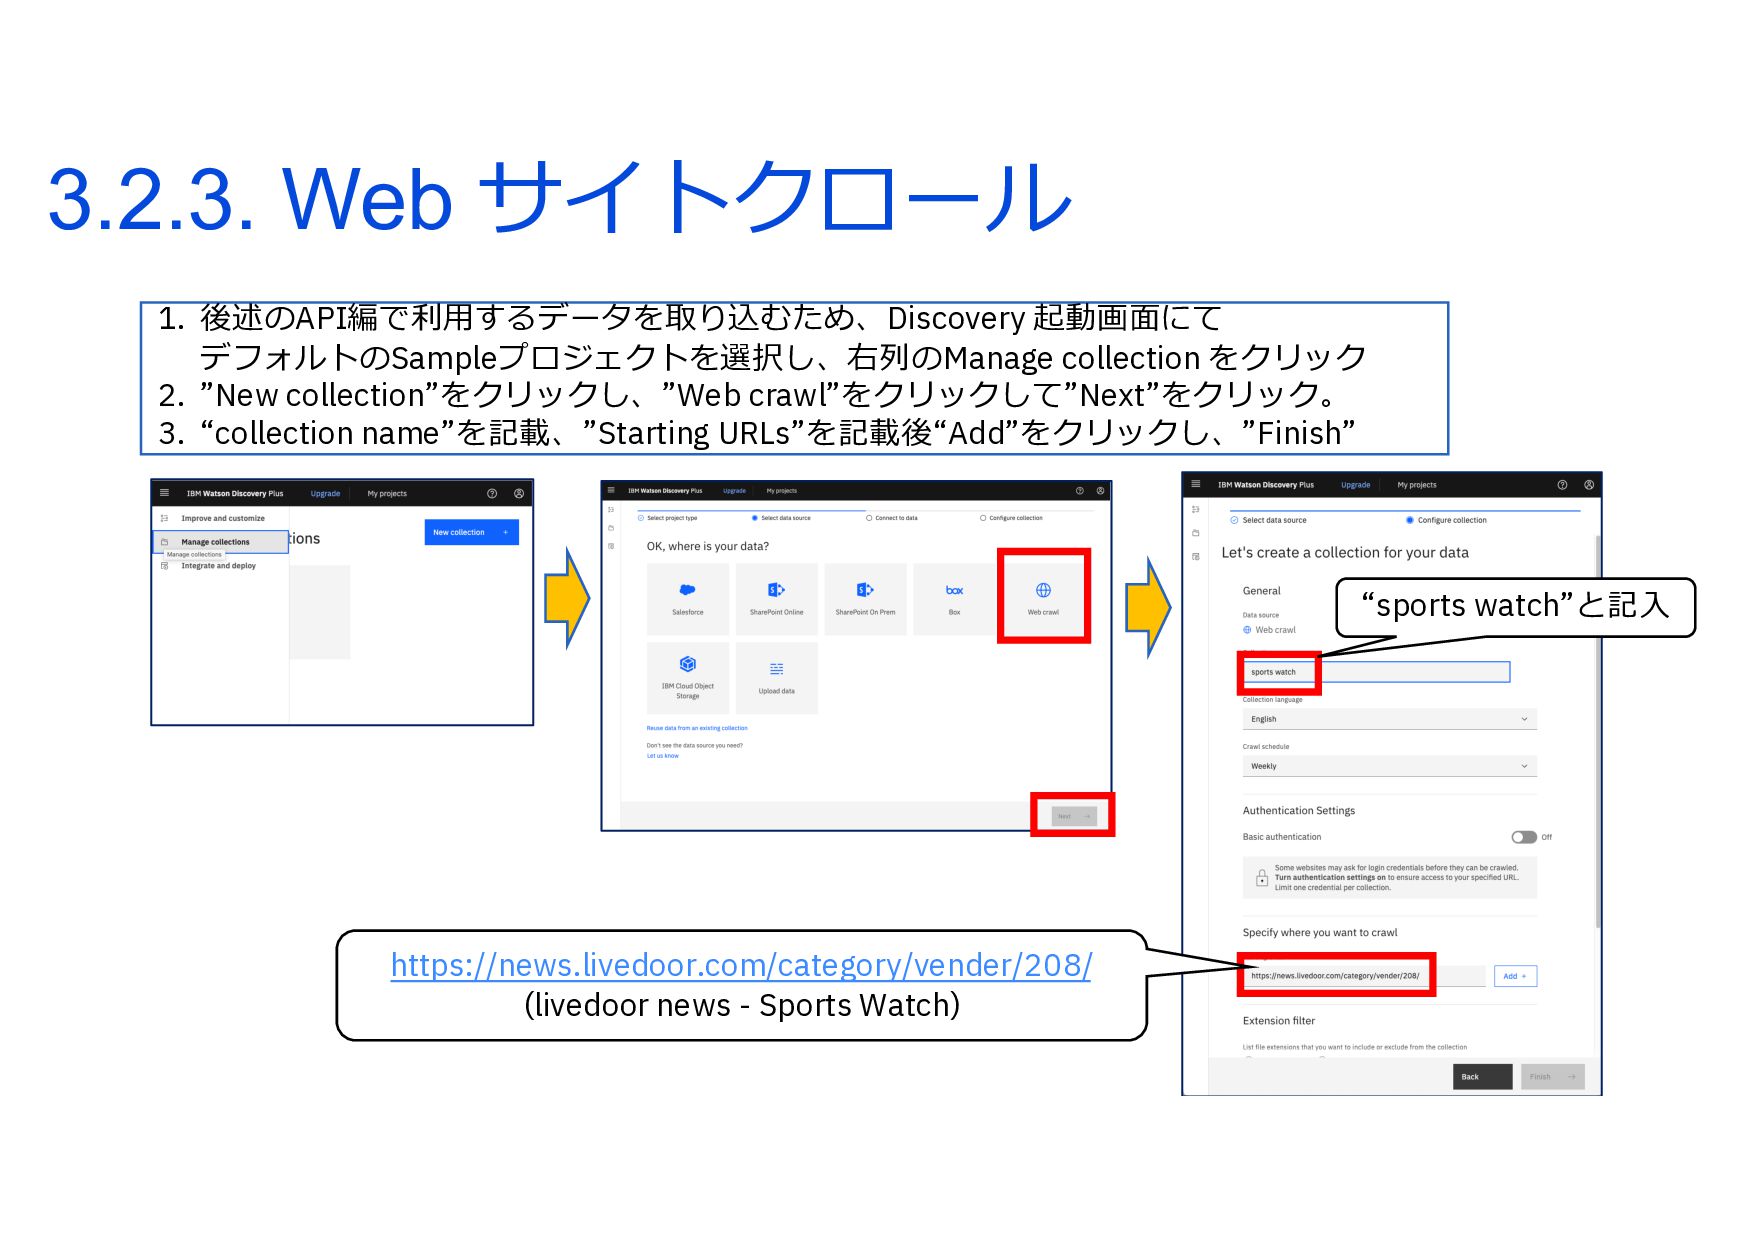Click the lock icon in authentication notice
Image resolution: width=1754 pixels, height=1240 pixels.
[1261, 878]
